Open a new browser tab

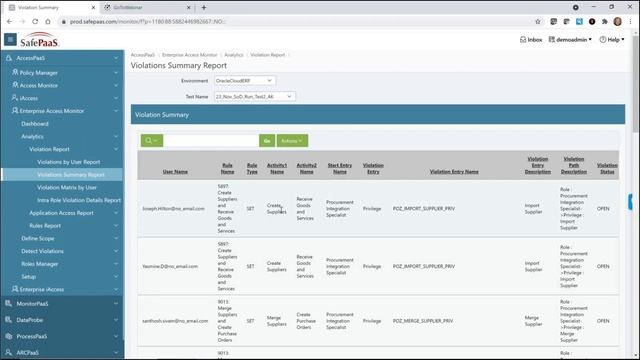click(204, 7)
